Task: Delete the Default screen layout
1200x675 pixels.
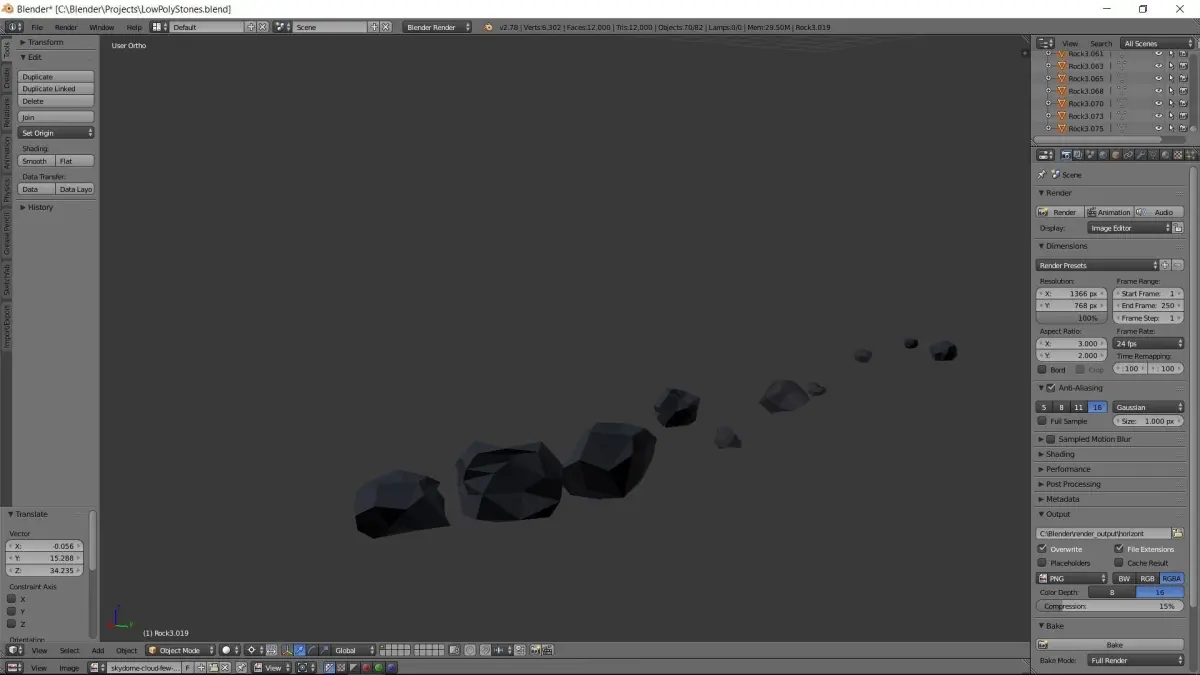Action: click(x=263, y=27)
